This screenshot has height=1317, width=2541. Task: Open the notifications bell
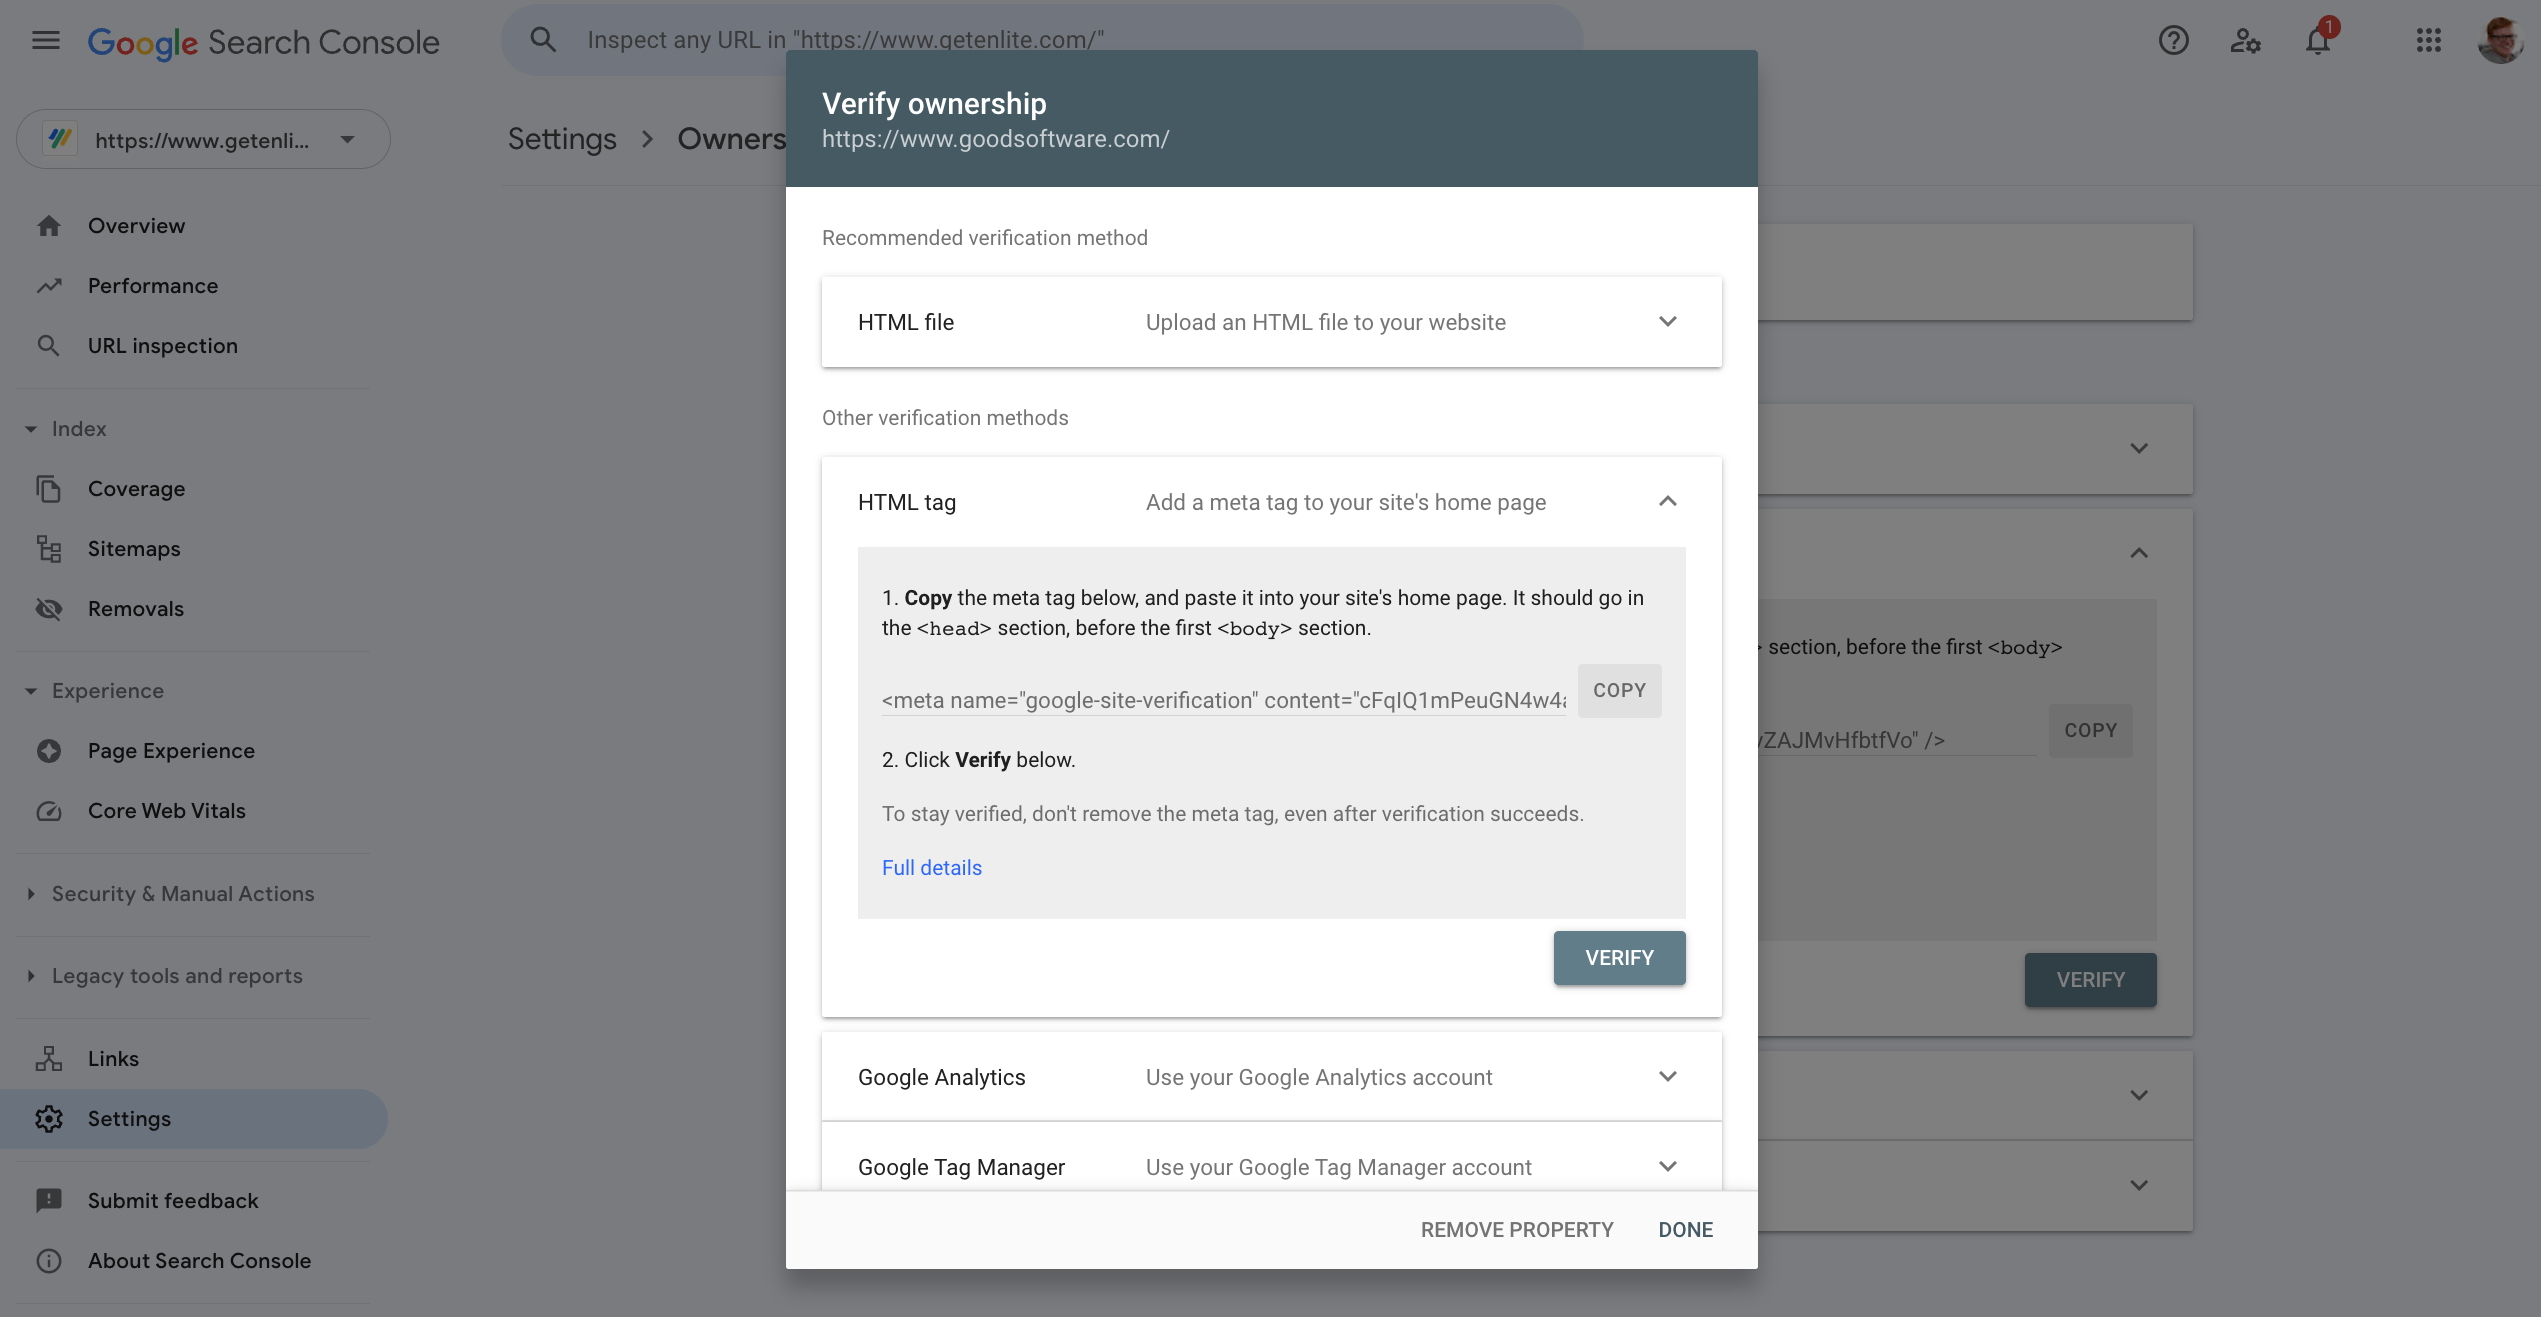coord(2318,41)
